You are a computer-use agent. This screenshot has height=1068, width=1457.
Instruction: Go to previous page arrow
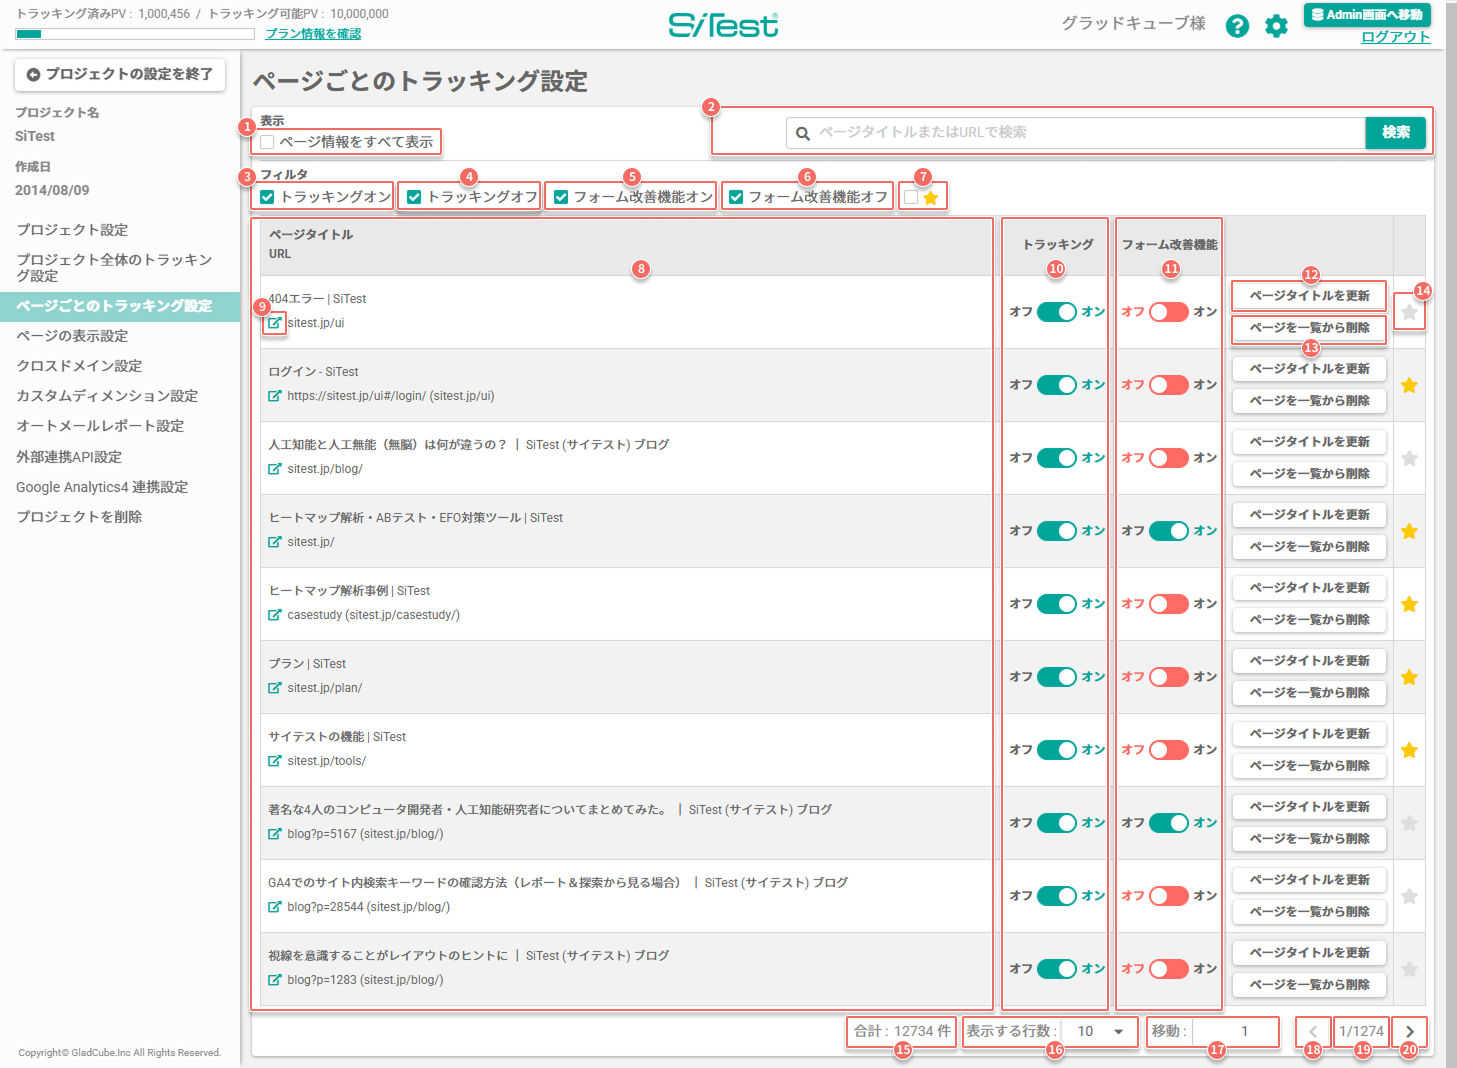tap(1313, 1031)
